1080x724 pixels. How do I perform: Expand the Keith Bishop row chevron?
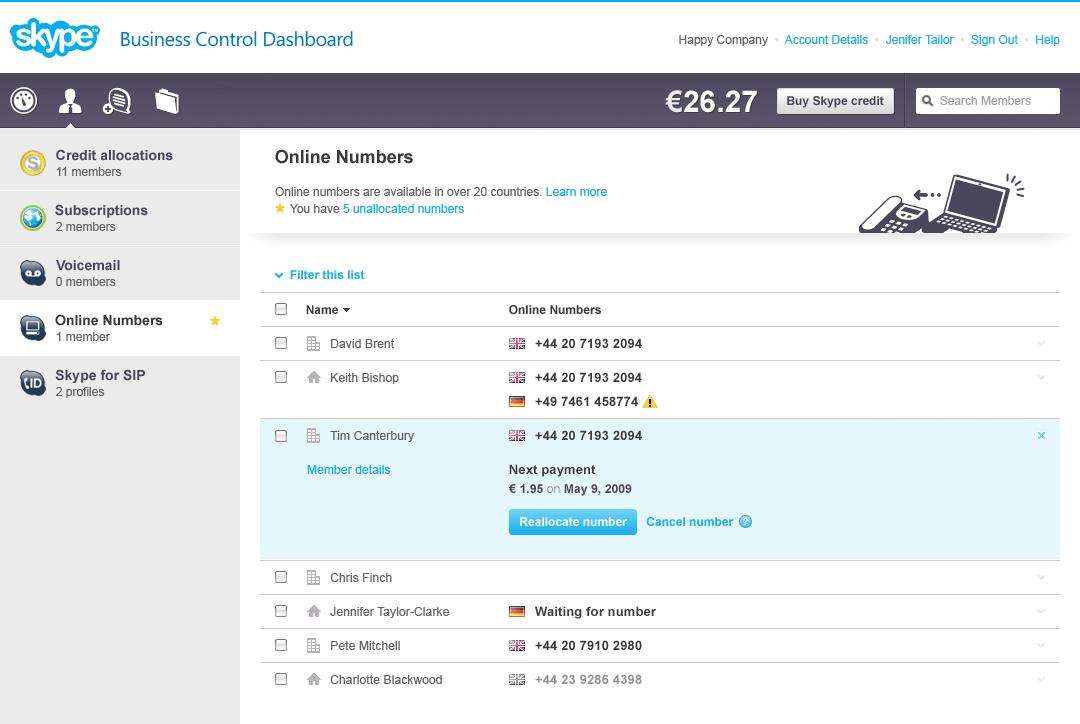[1041, 378]
